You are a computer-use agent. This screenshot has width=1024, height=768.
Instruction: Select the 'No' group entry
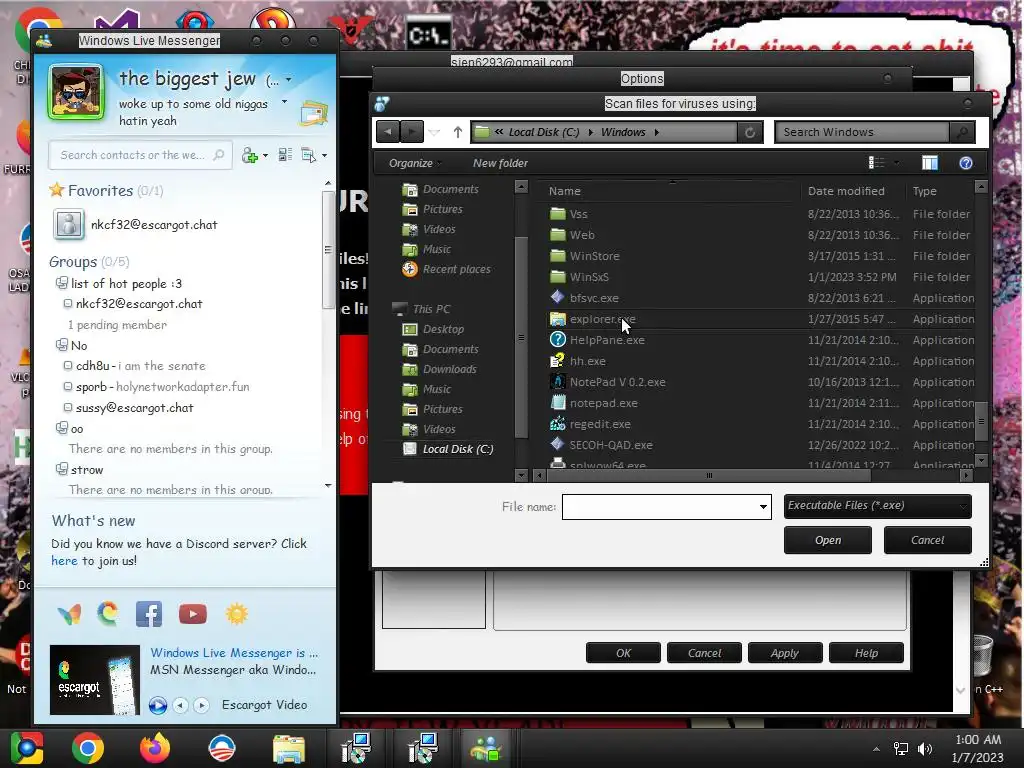78,345
